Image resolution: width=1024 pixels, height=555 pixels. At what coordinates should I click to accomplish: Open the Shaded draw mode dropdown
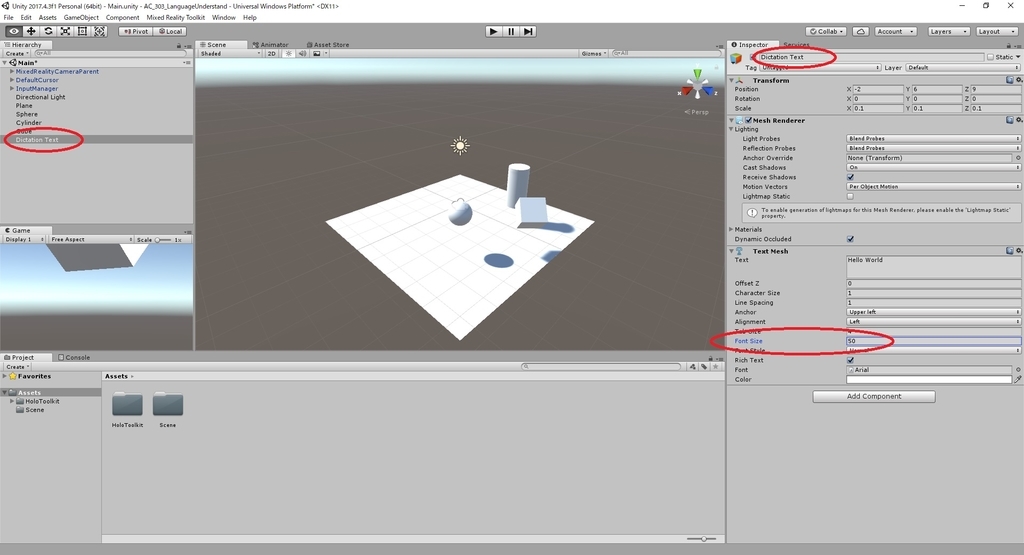[x=230, y=54]
